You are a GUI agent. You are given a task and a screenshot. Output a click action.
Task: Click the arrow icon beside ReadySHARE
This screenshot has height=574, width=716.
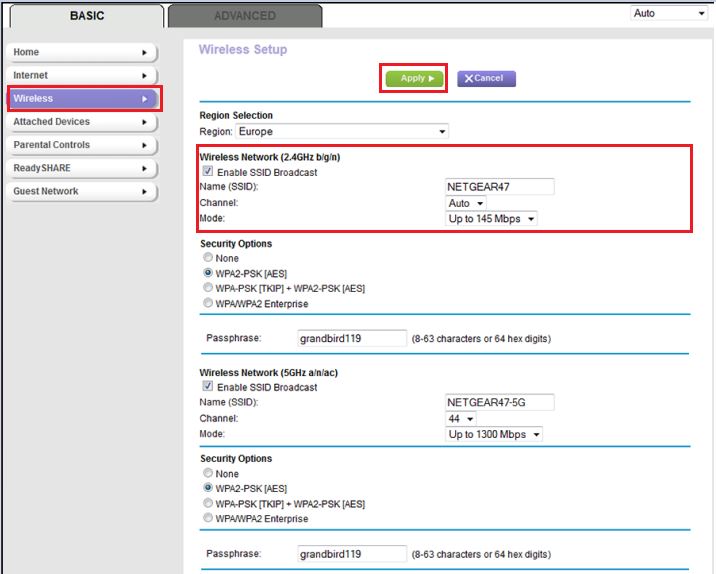(x=144, y=168)
